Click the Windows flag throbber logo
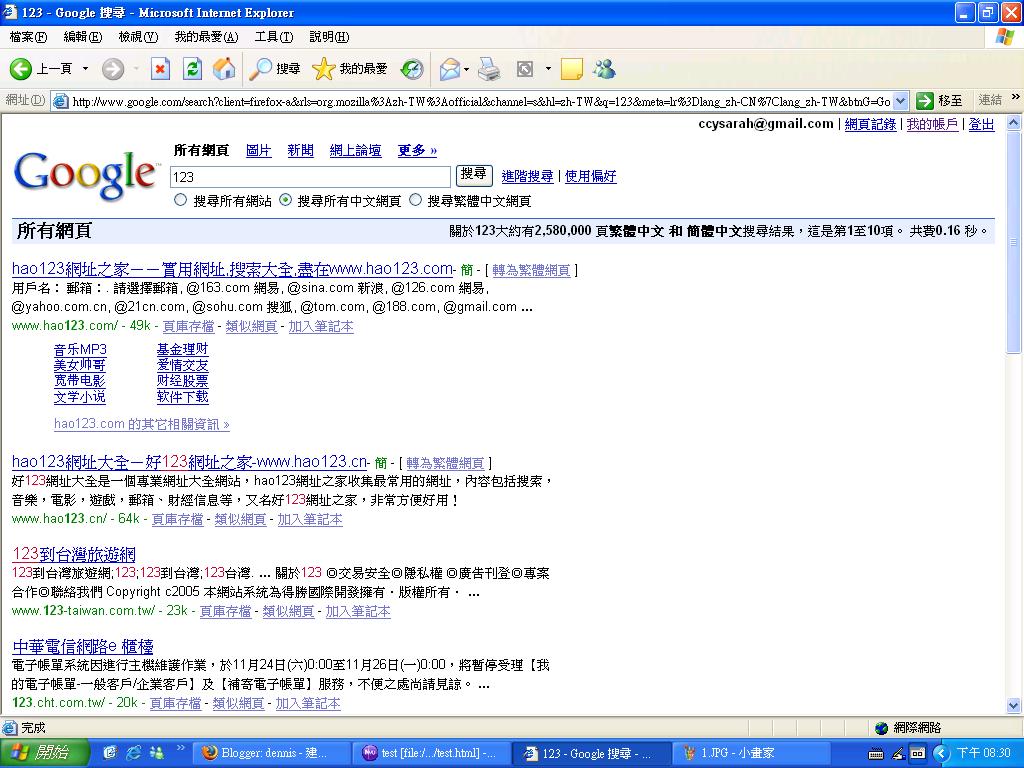This screenshot has width=1024, height=768. point(1005,37)
